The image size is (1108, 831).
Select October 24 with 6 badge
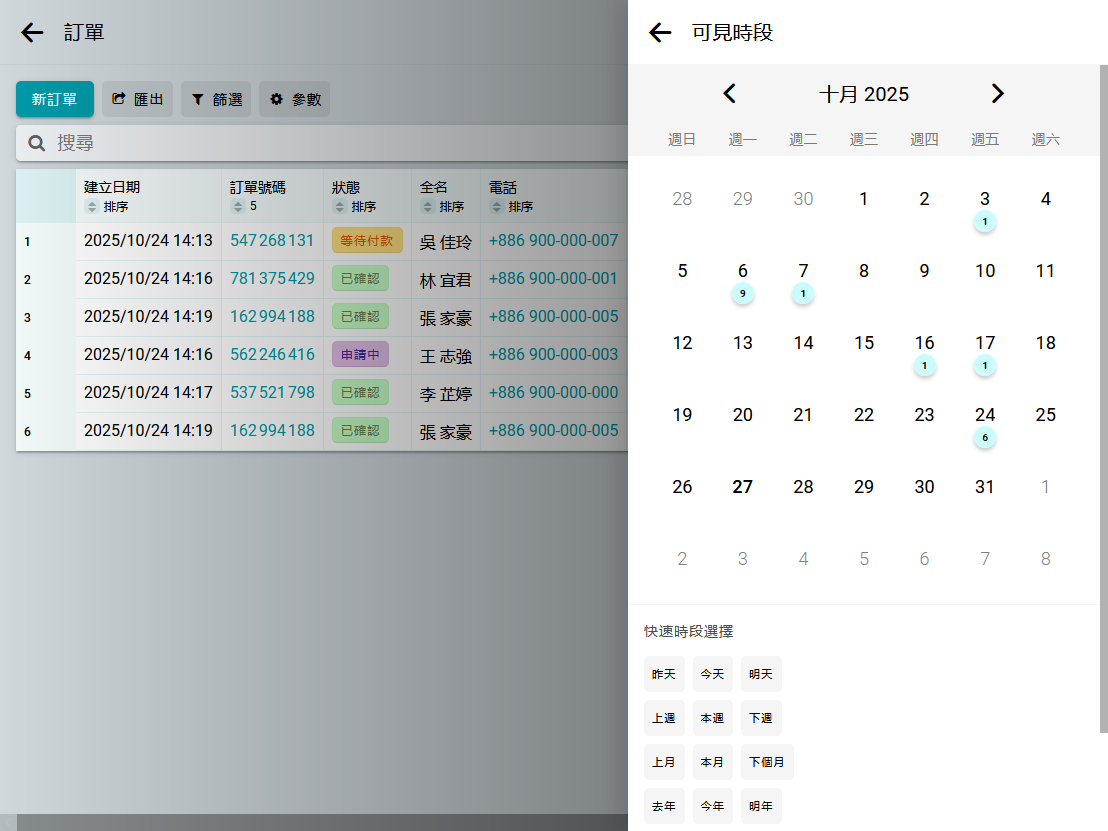[985, 416]
